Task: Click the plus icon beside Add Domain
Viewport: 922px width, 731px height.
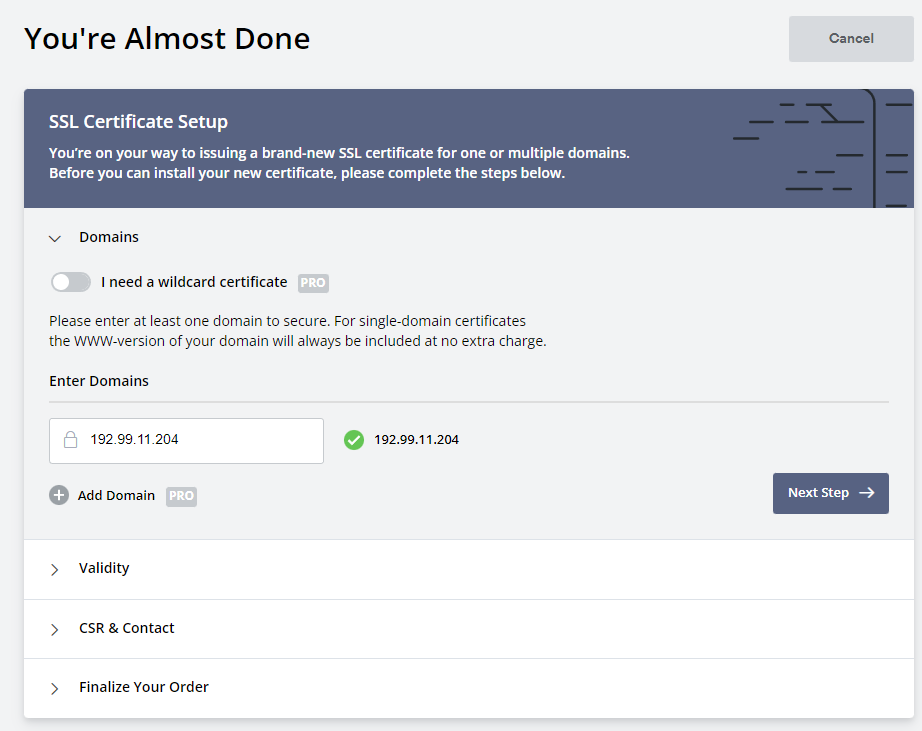Action: coord(59,495)
